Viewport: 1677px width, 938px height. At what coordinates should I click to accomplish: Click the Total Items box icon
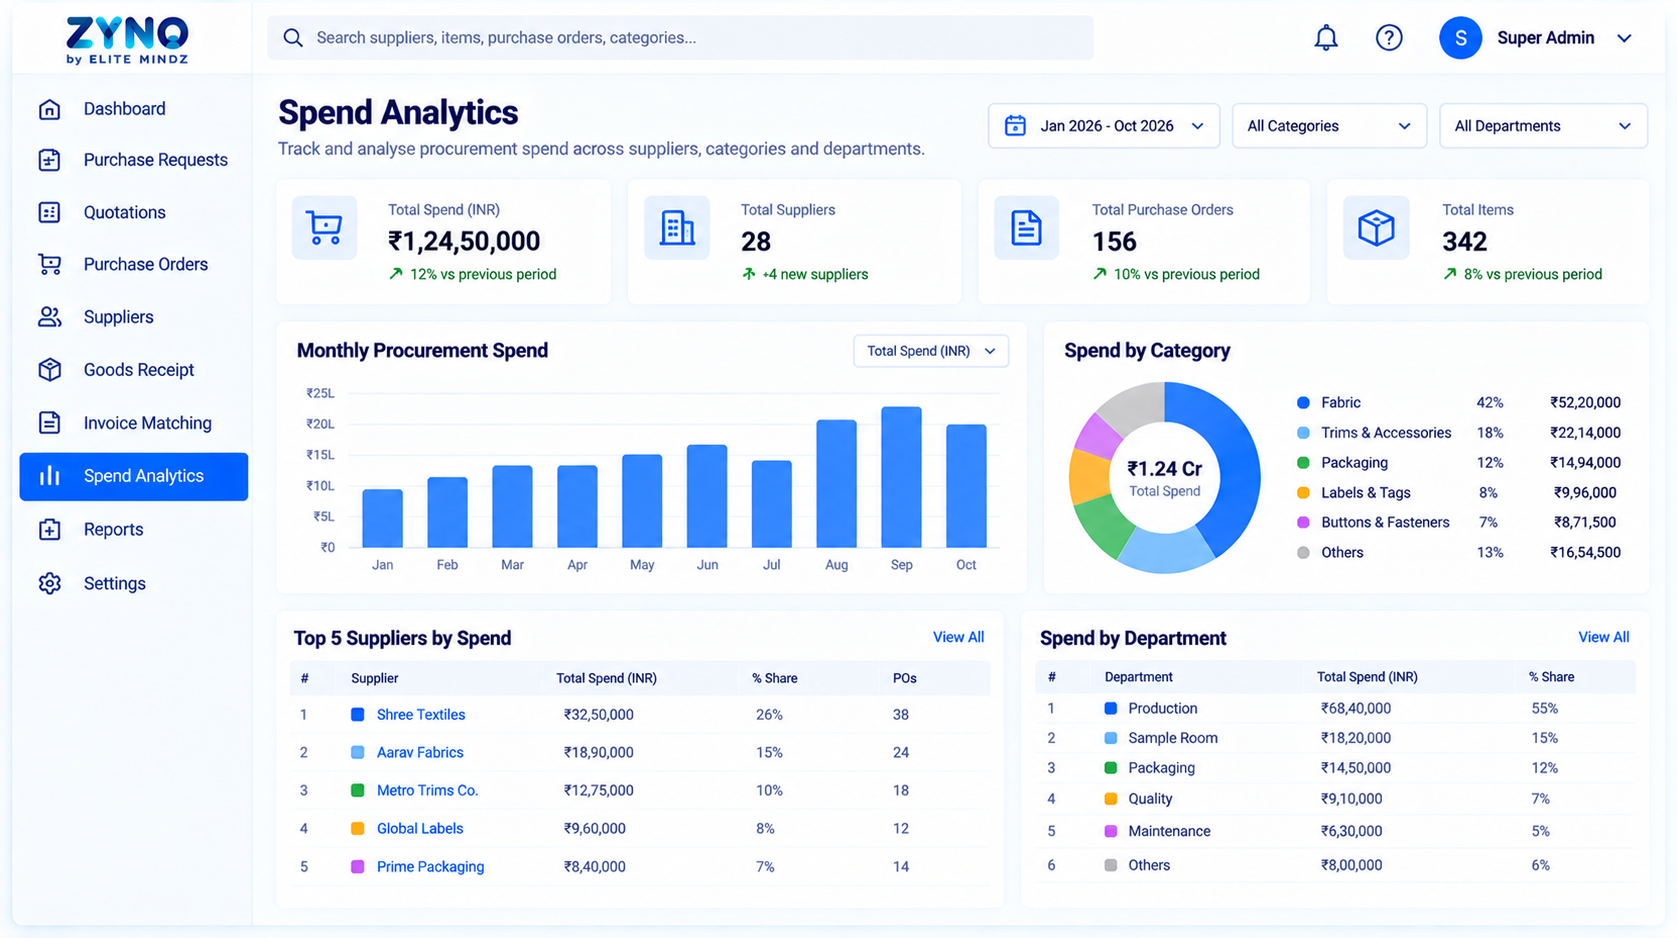coord(1376,228)
